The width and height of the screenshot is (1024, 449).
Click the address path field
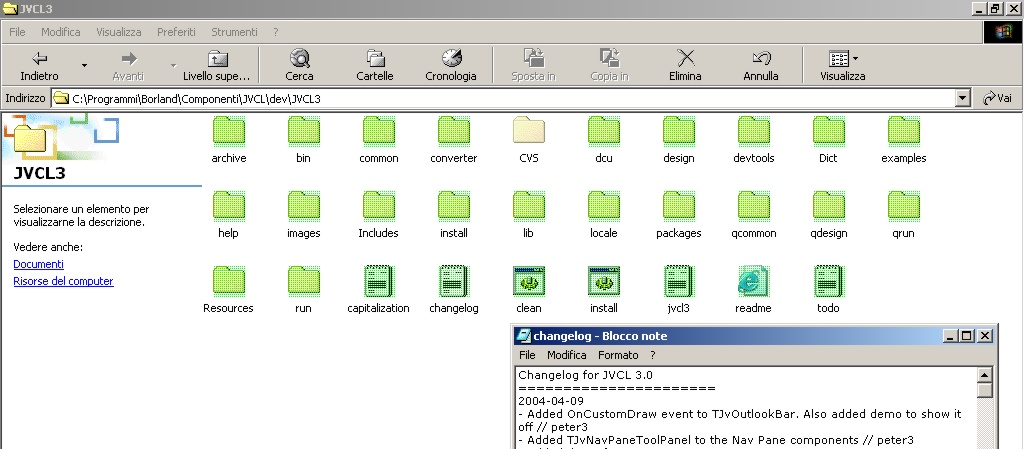pos(503,99)
